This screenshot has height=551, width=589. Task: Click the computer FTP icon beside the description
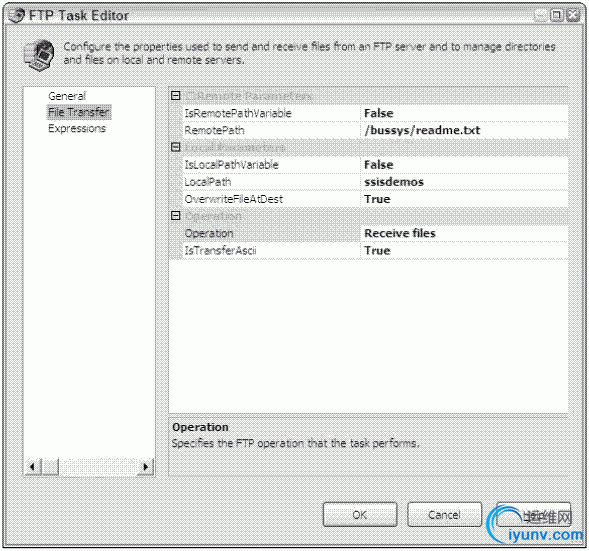click(39, 55)
